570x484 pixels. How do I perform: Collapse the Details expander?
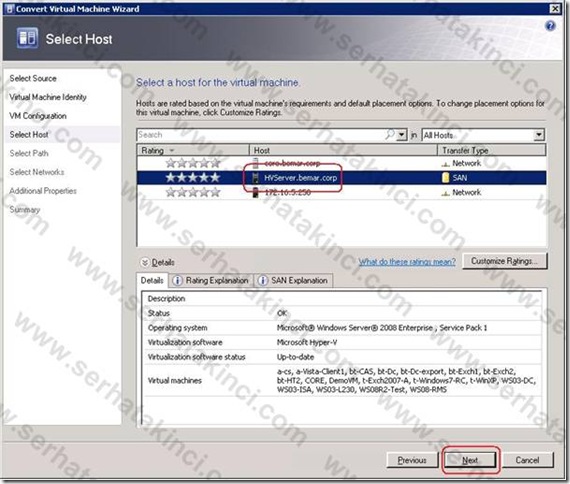point(145,262)
